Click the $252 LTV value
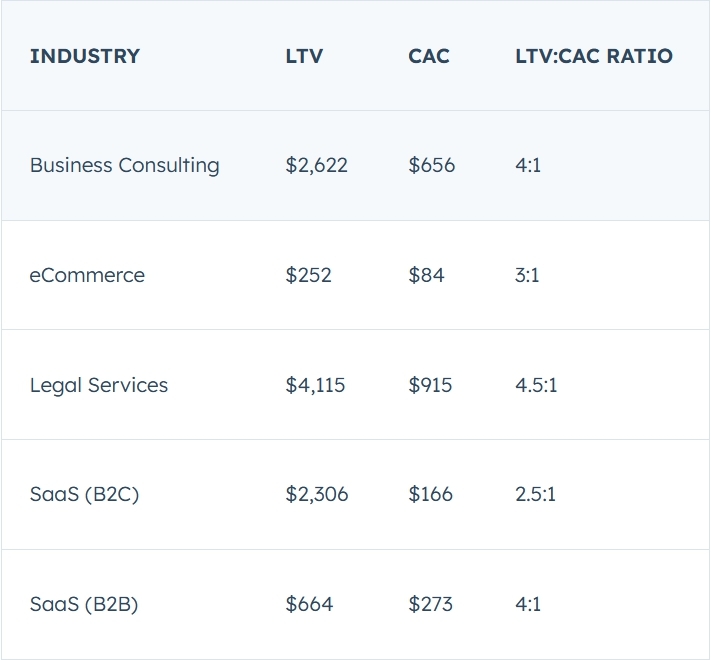 pos(308,275)
